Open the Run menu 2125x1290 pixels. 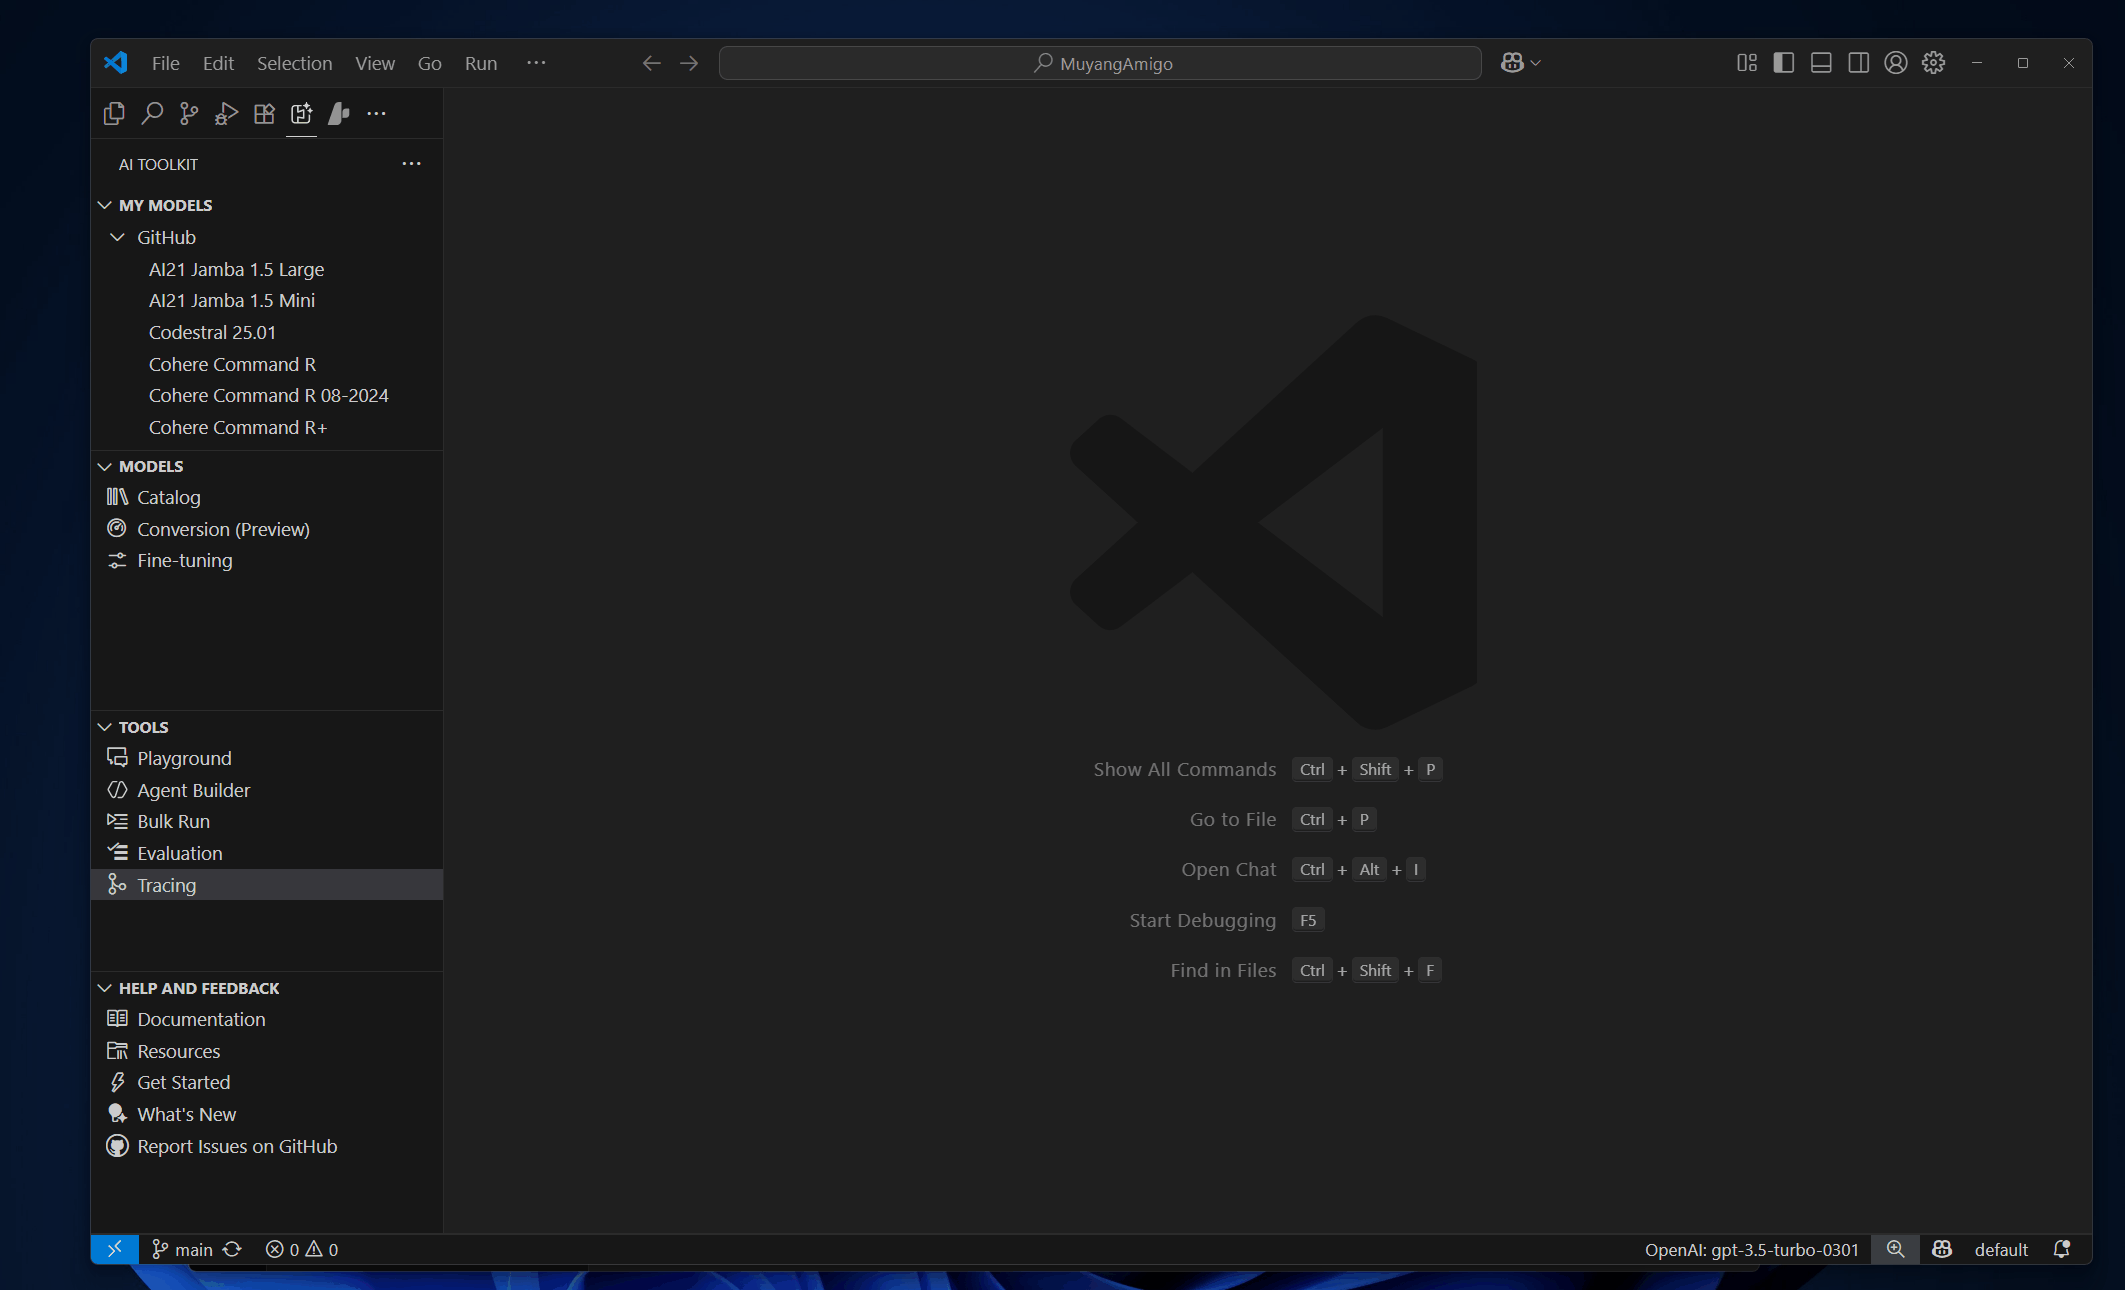(481, 63)
